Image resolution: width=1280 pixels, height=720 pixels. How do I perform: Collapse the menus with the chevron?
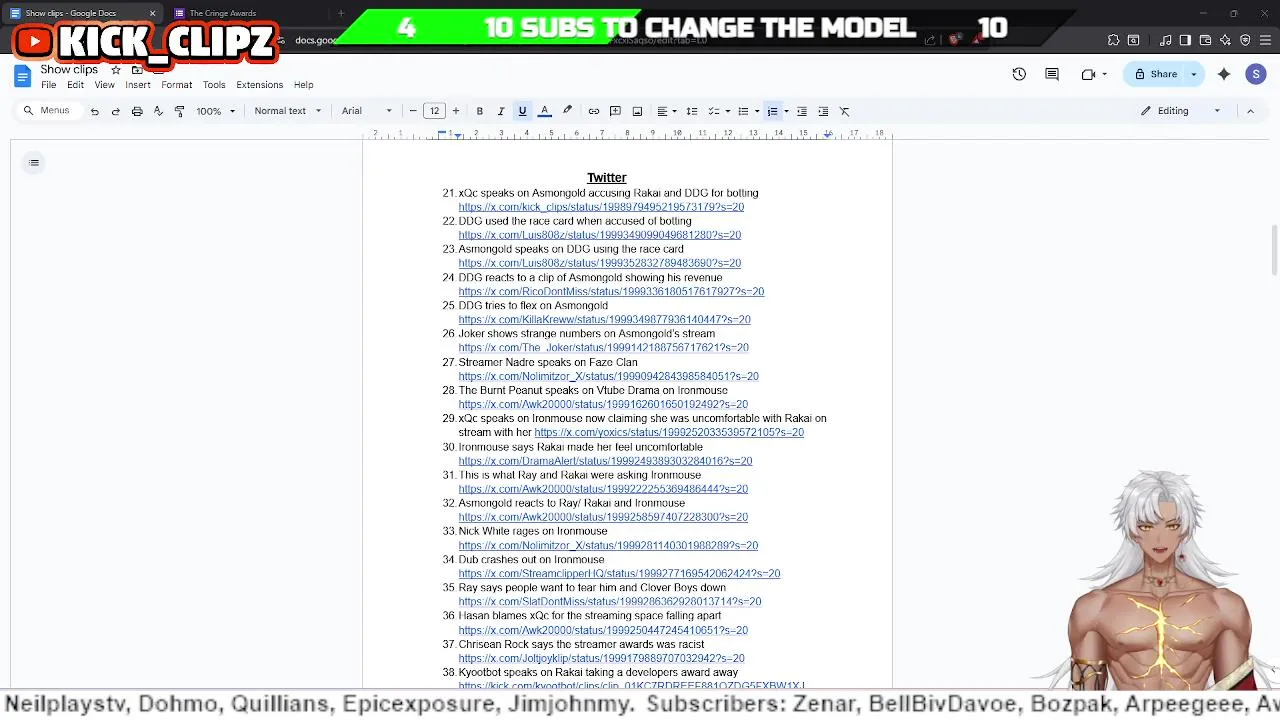click(x=1250, y=111)
